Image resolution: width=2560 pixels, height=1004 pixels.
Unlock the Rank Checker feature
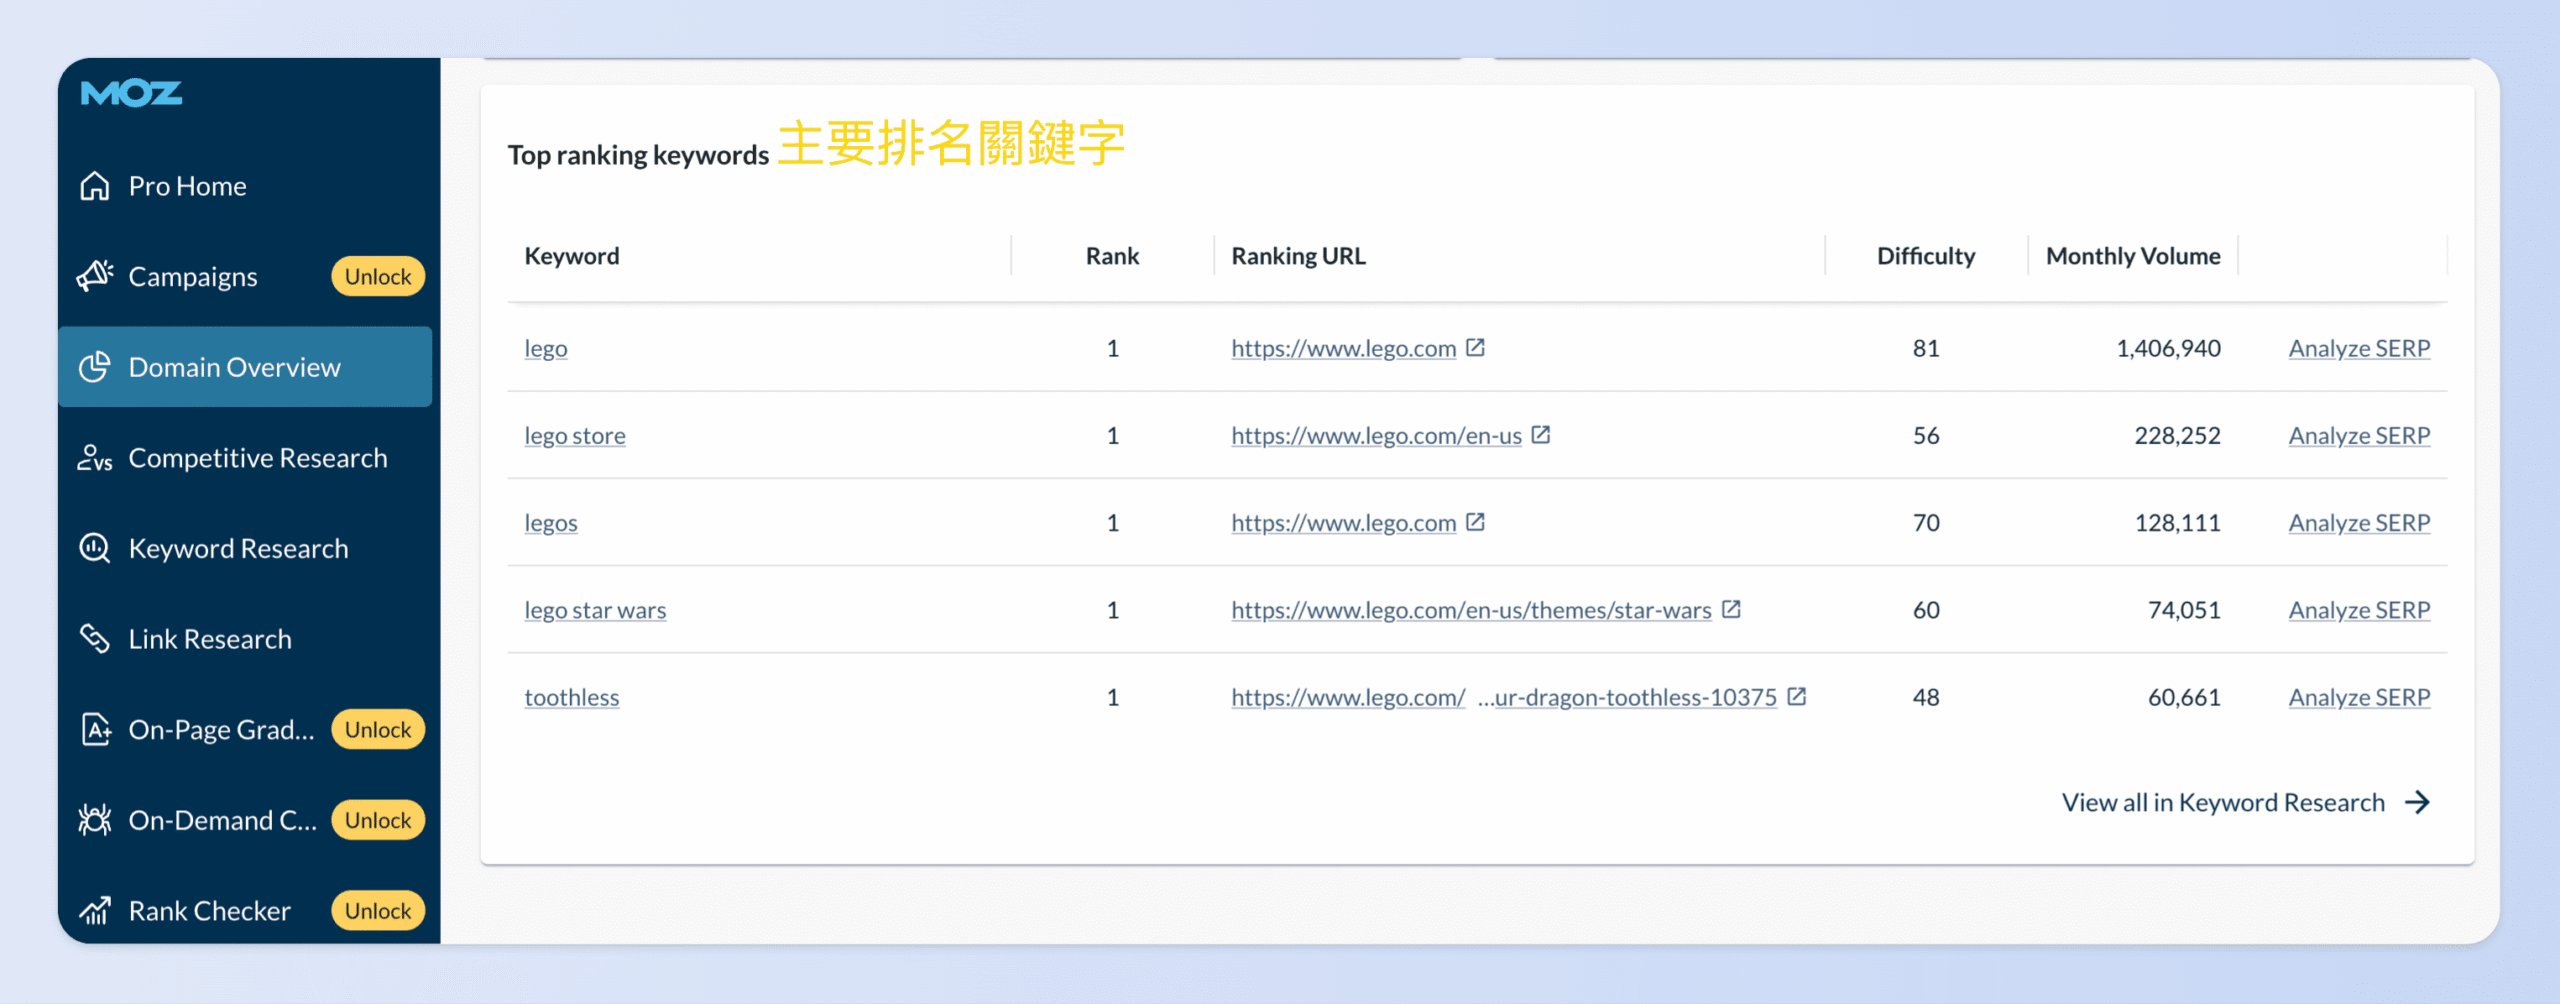(377, 910)
